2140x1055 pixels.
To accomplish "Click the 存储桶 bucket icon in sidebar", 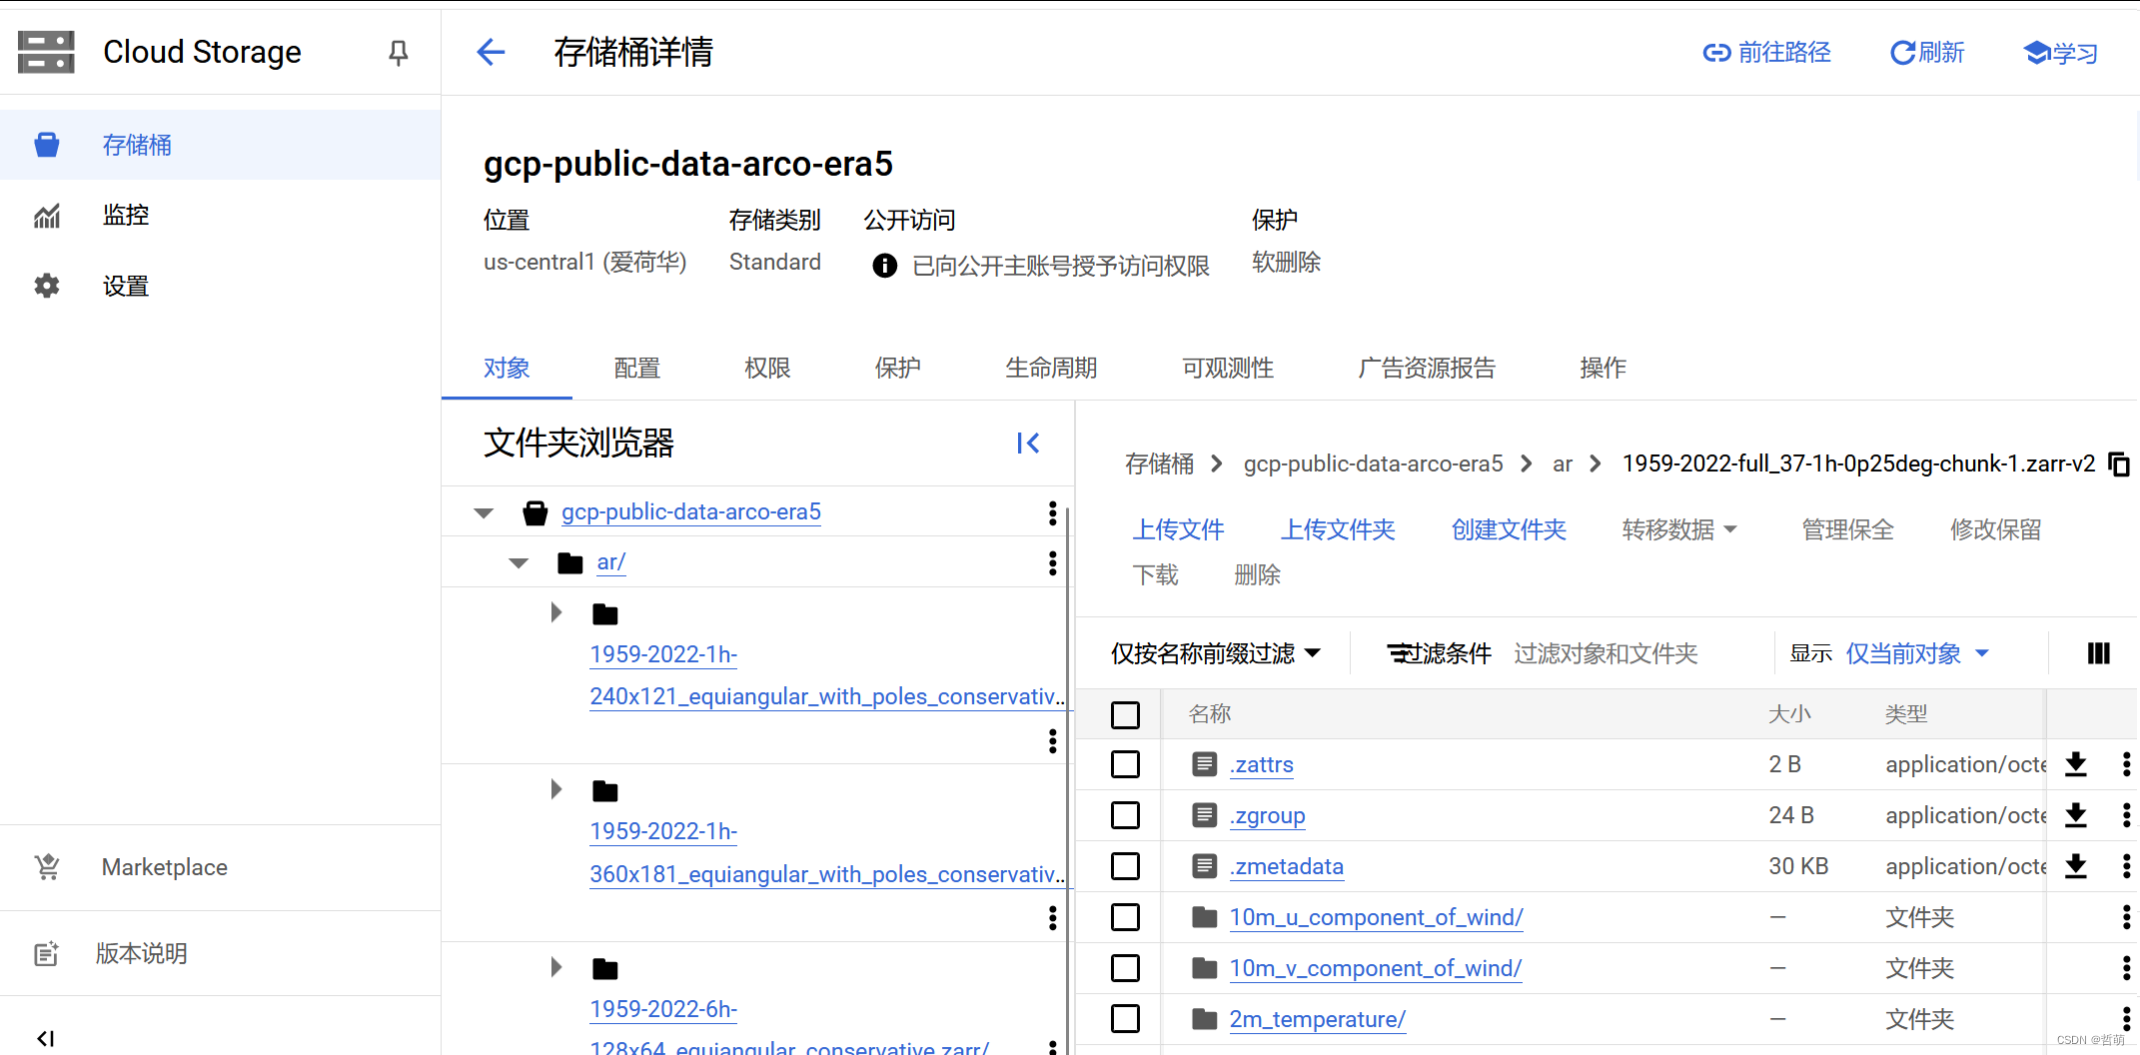I will tap(46, 145).
